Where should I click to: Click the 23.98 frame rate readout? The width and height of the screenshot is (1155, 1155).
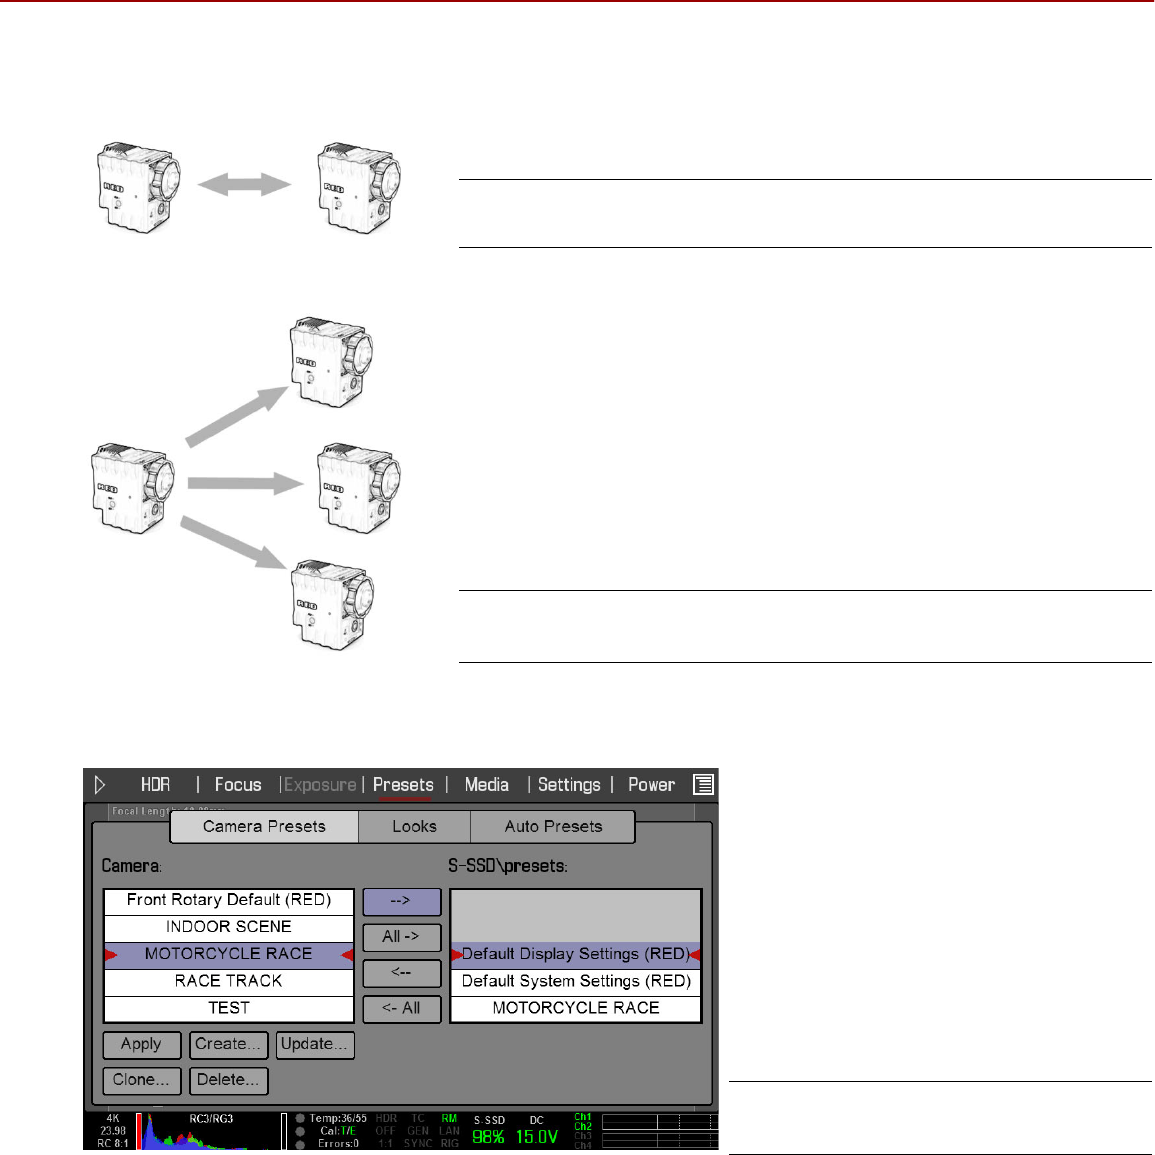[113, 1131]
